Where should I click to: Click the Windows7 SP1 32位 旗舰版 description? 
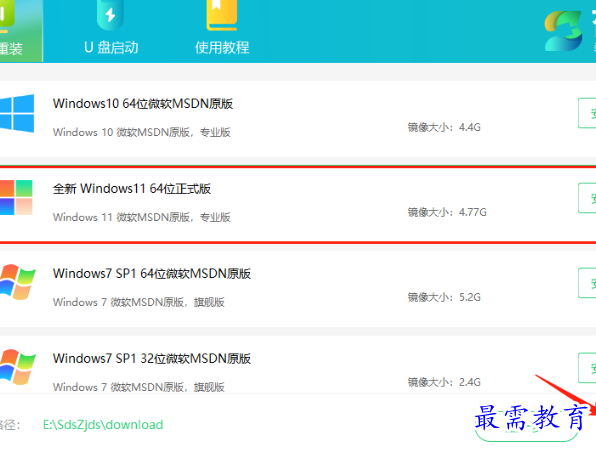pos(139,387)
